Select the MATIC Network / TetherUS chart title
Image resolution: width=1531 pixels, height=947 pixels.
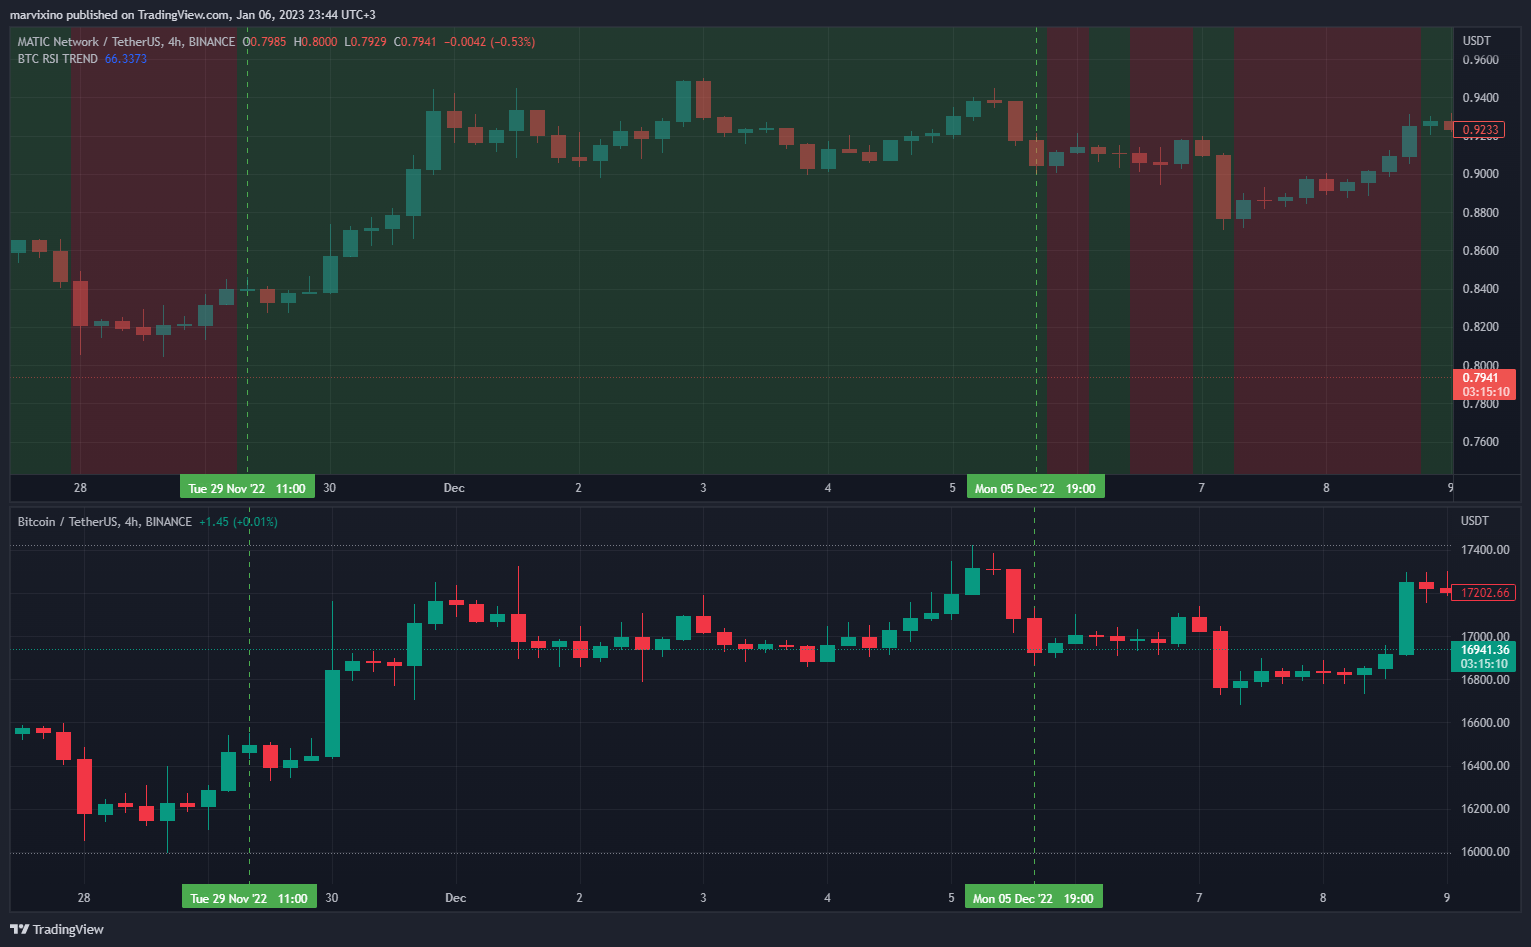click(126, 42)
